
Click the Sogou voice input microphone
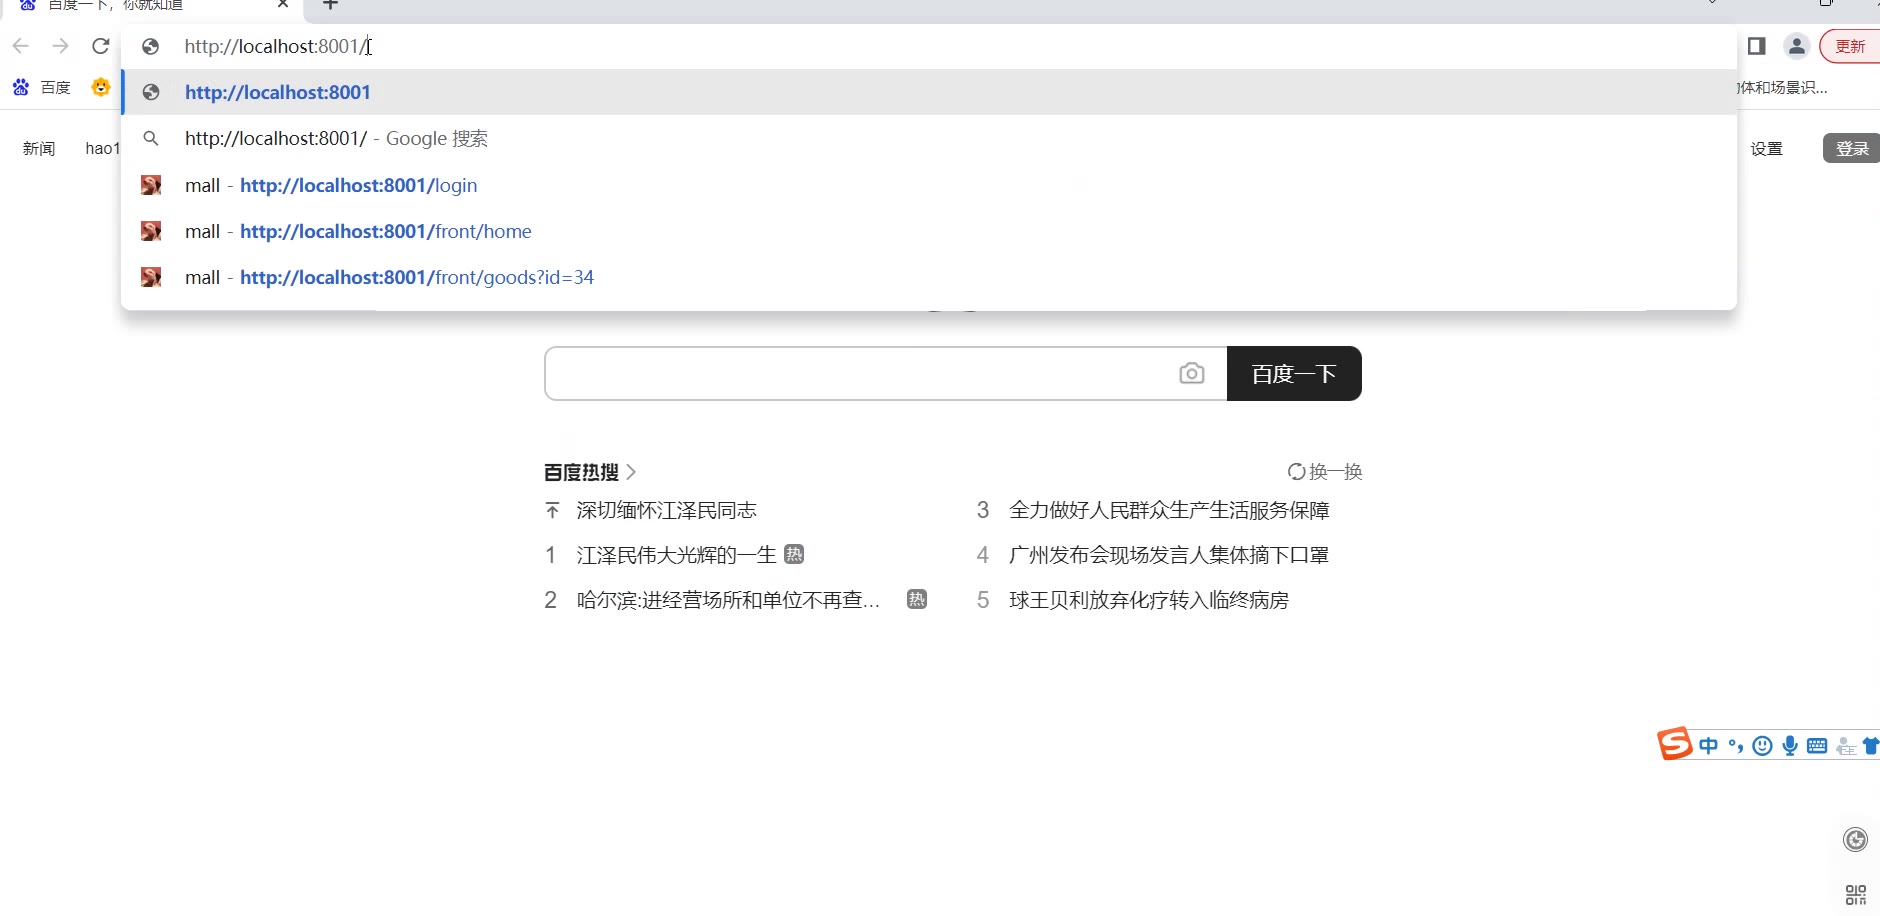pos(1790,746)
